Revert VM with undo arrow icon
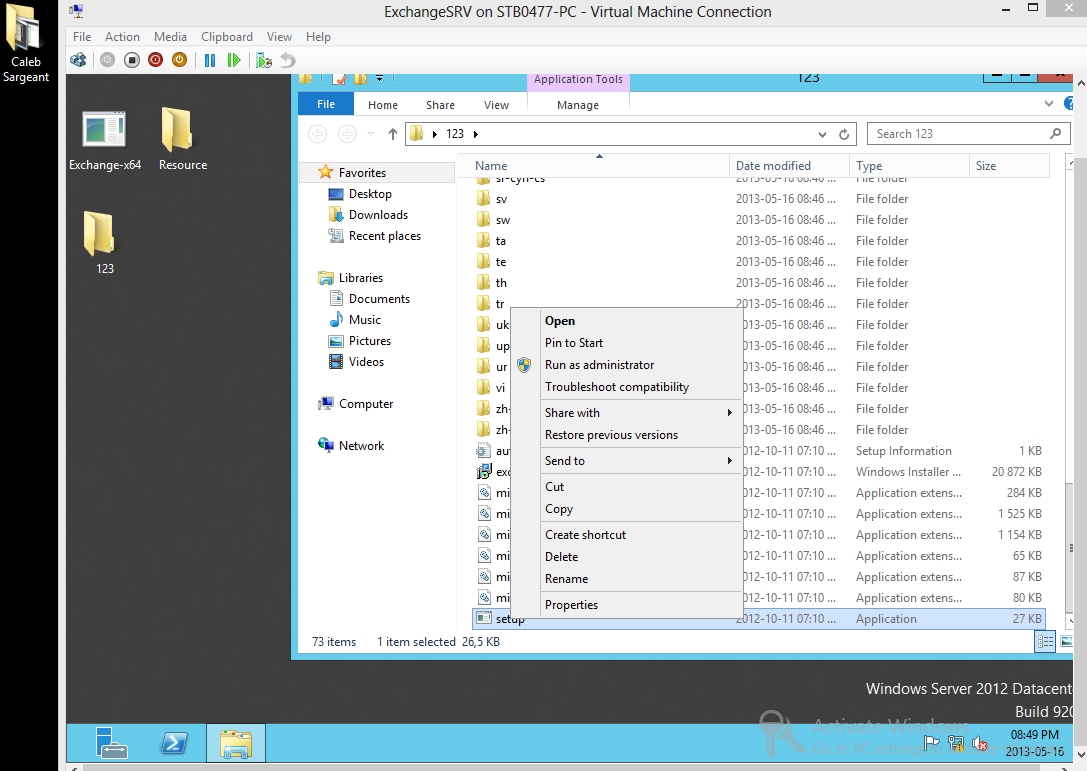This screenshot has height=771, width=1087. point(288,60)
